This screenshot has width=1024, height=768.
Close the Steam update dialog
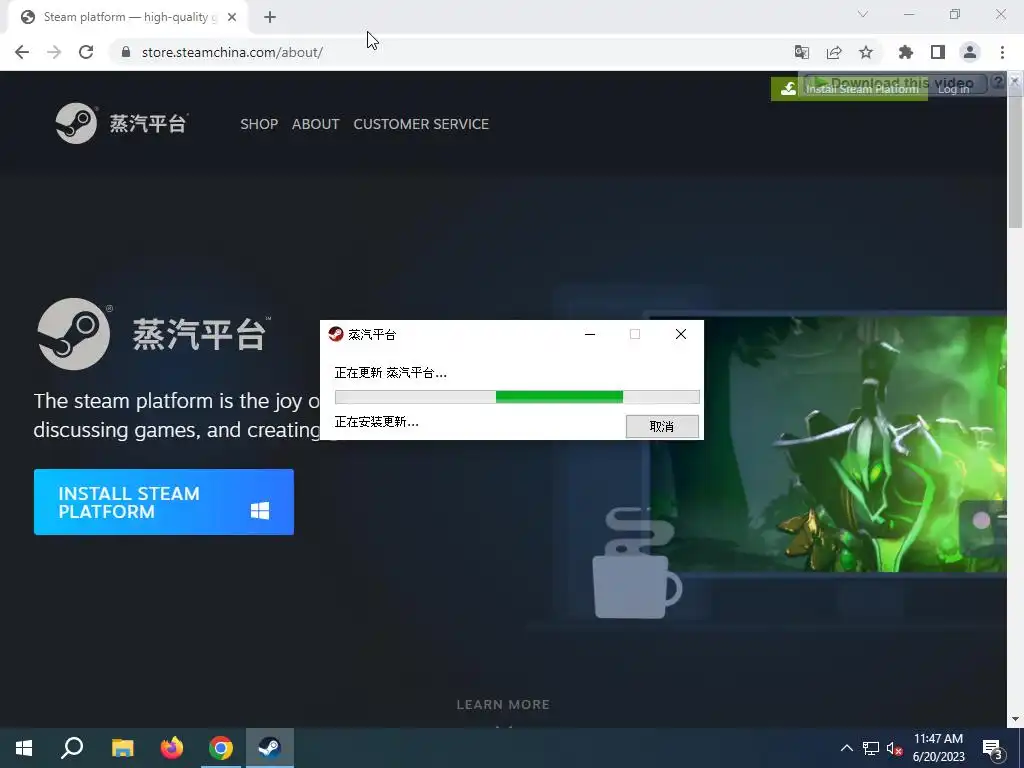tap(680, 334)
